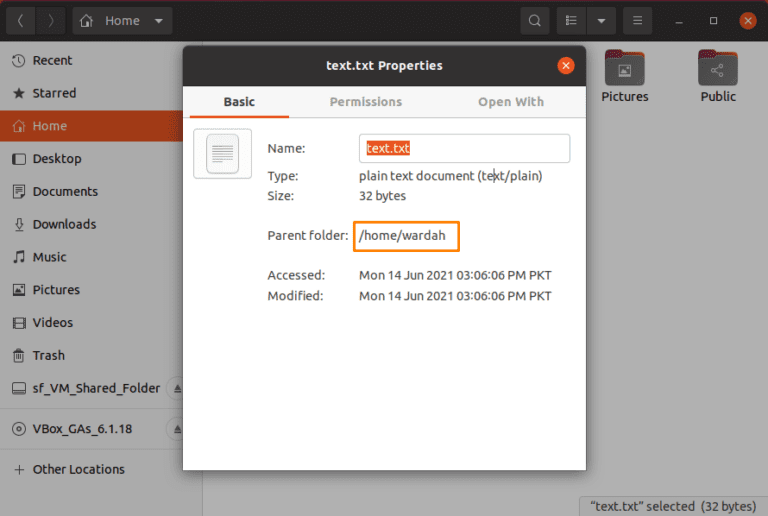Click the plus icon beside Other Locations
This screenshot has height=516, width=768.
(x=19, y=469)
